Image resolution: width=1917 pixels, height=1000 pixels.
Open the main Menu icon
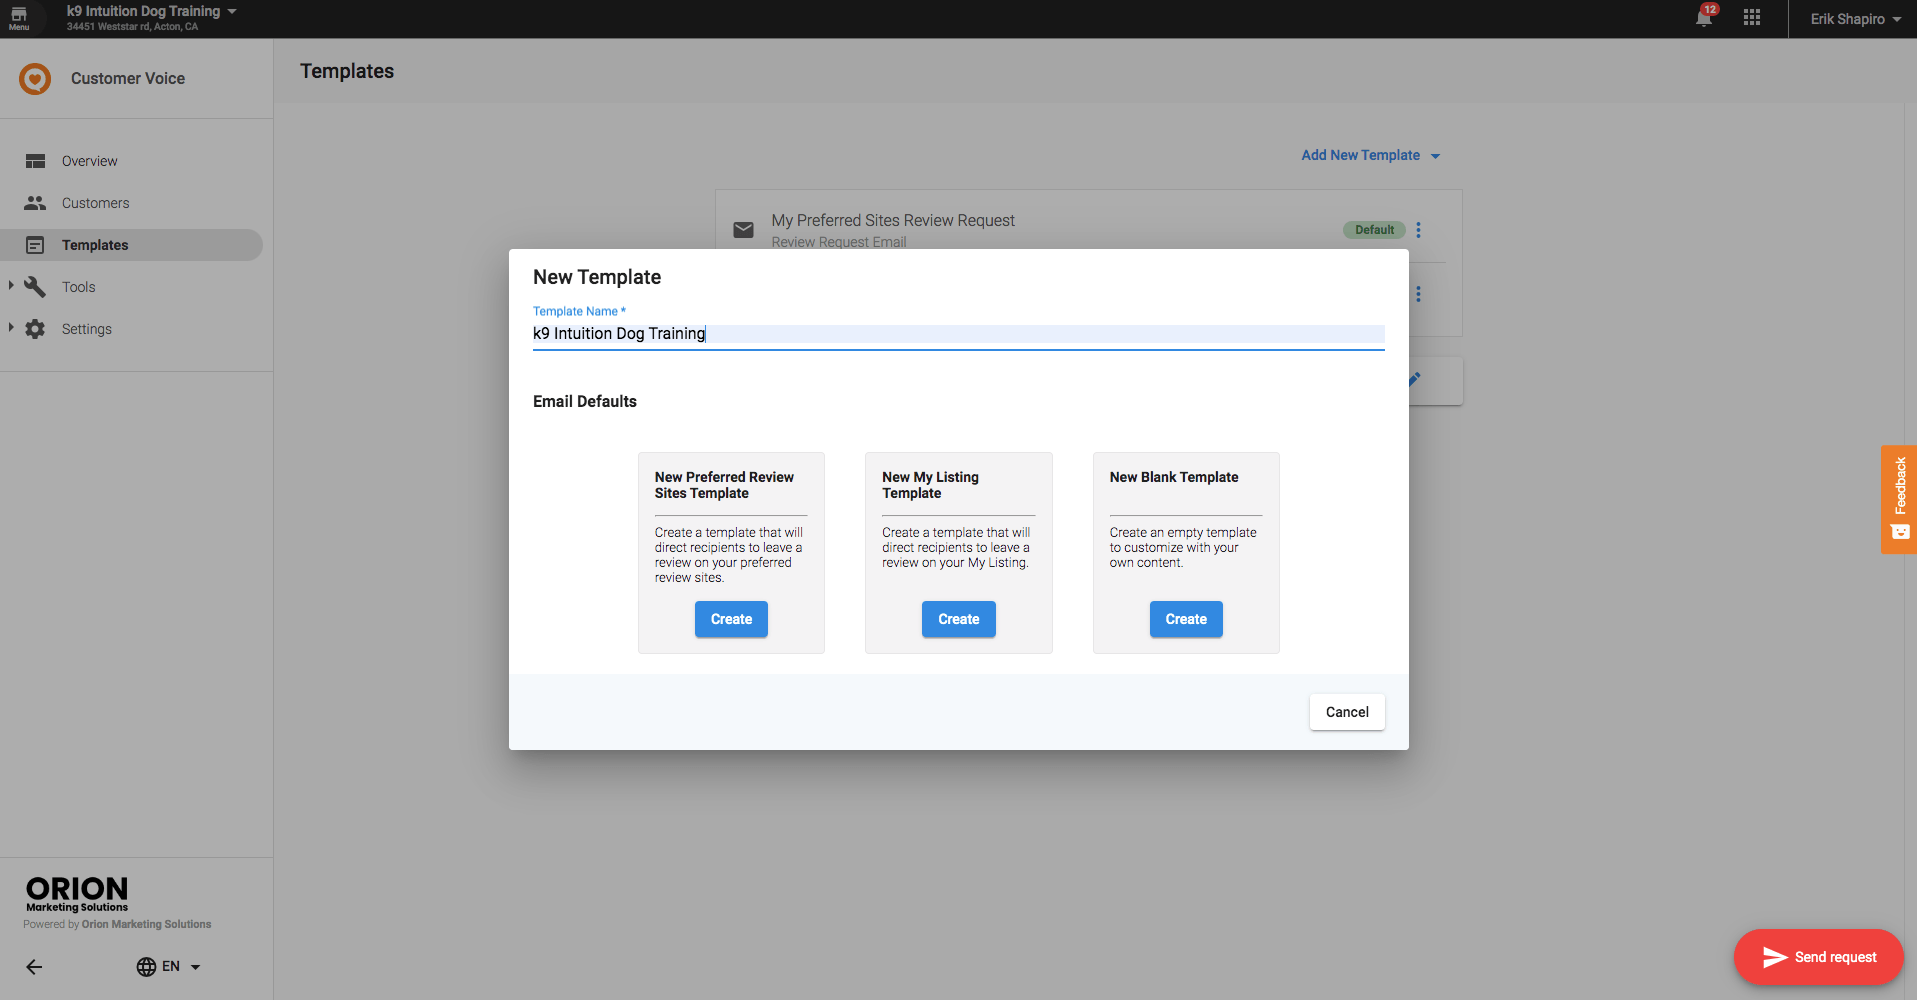click(x=19, y=18)
